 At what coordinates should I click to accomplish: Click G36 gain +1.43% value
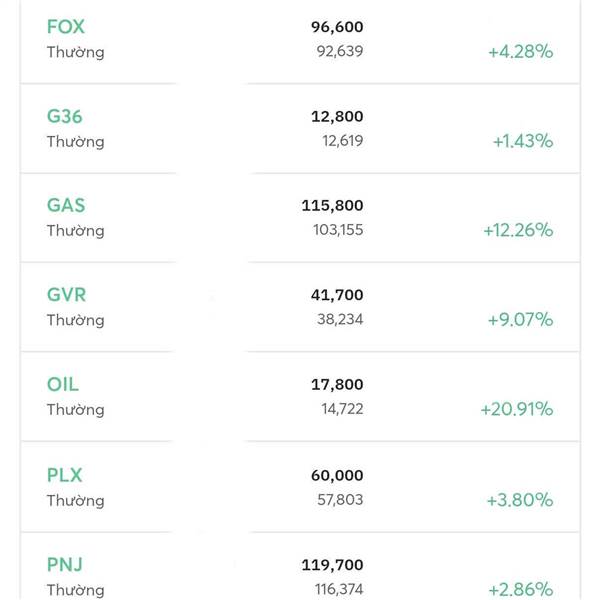tap(522, 141)
